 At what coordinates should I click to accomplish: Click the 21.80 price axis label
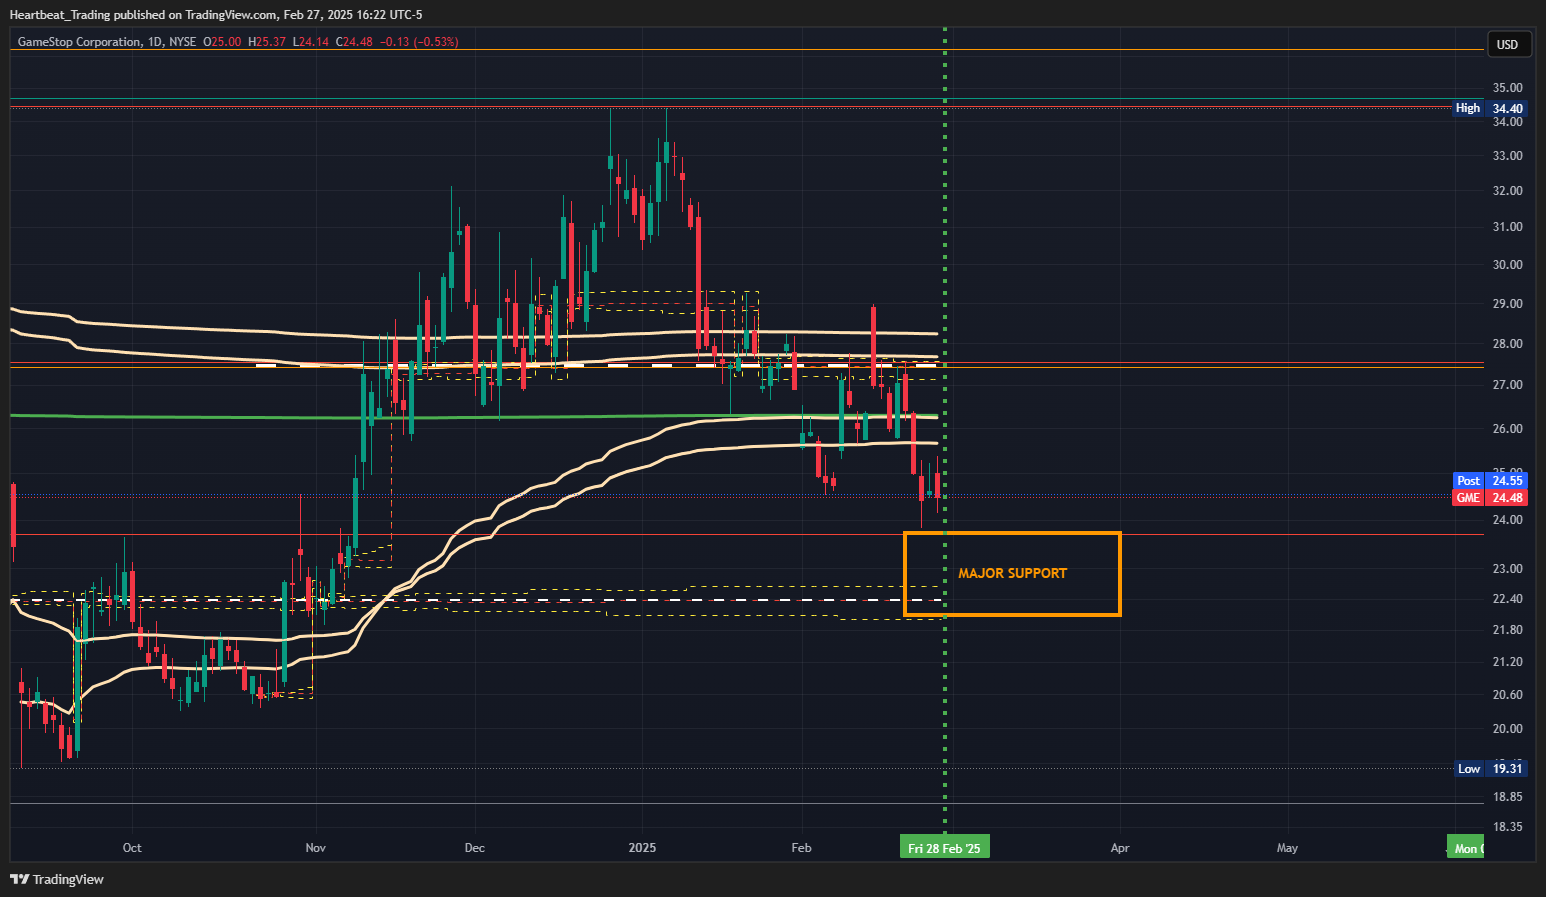(x=1507, y=630)
